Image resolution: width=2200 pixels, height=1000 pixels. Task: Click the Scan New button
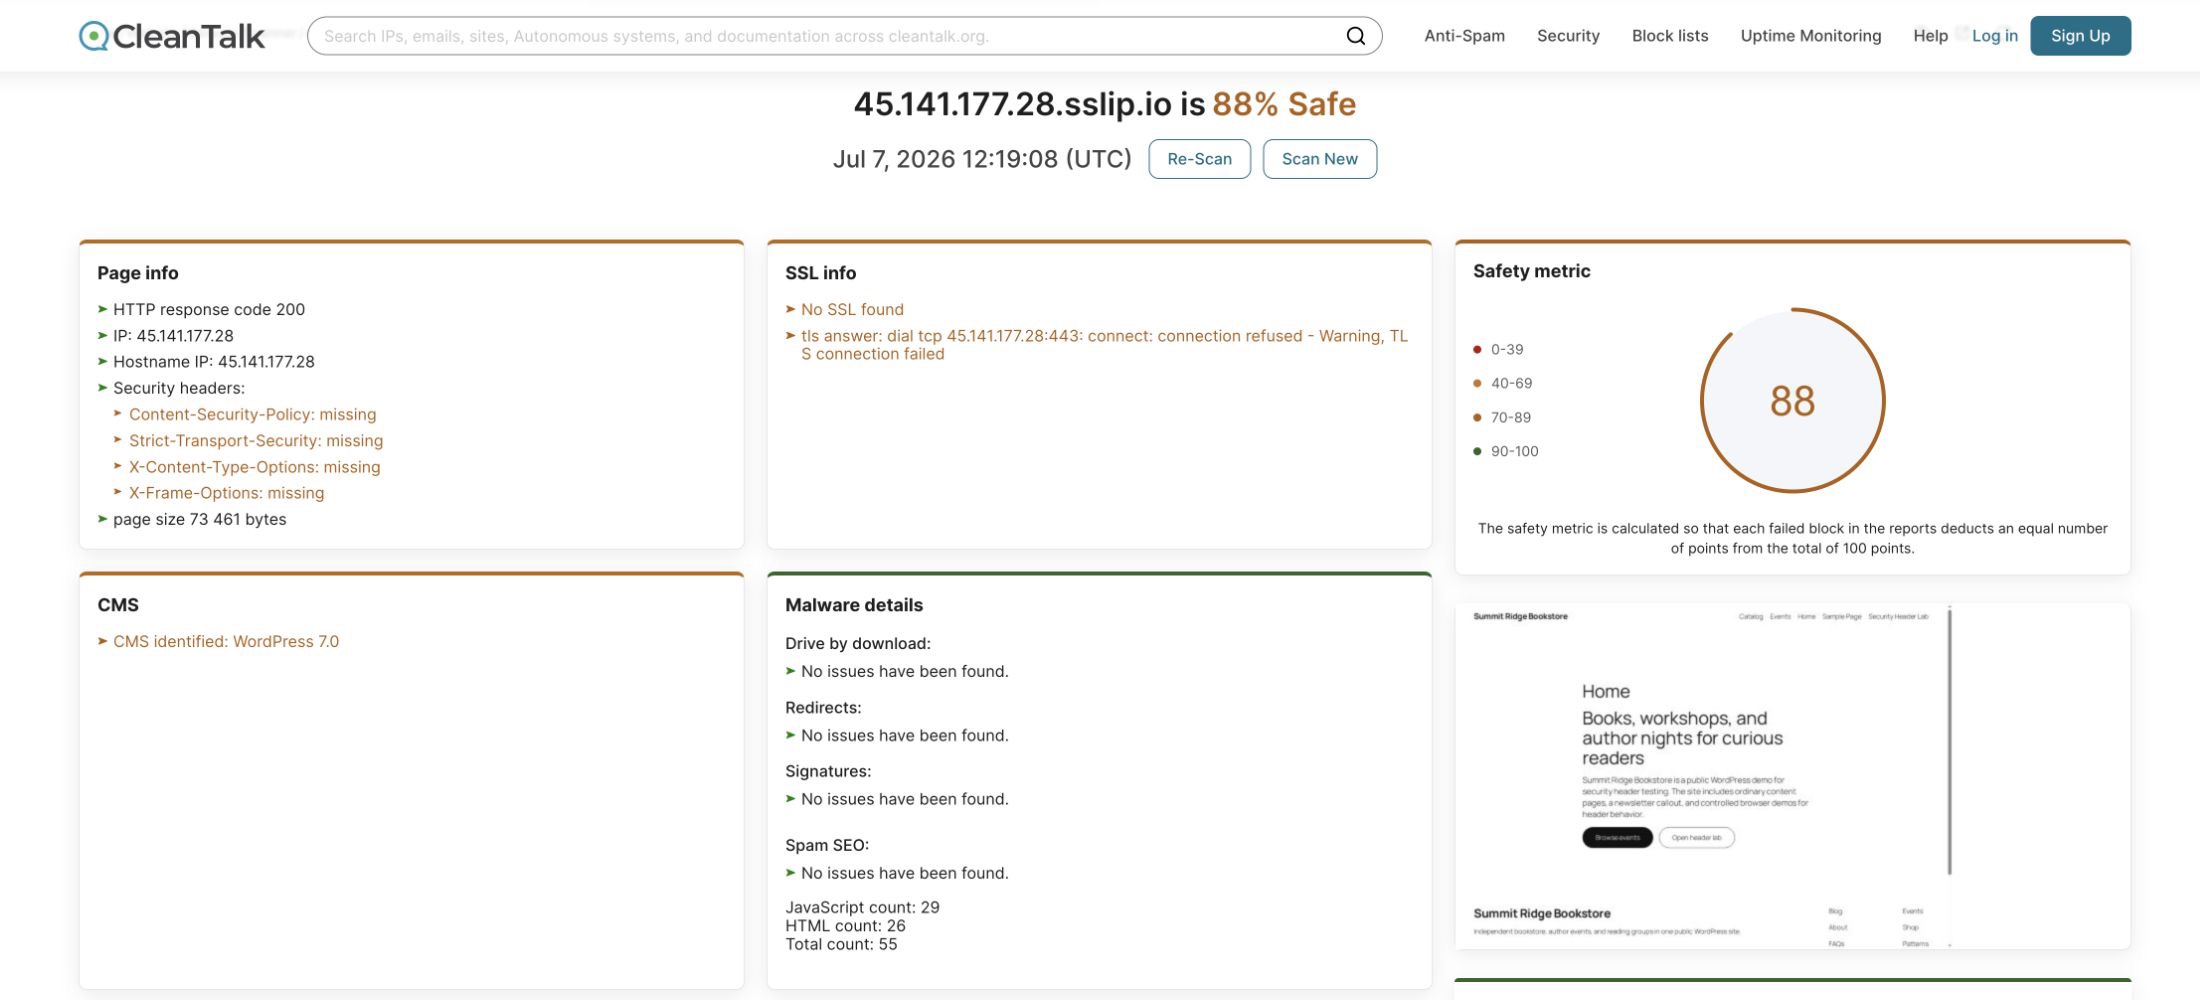click(x=1319, y=159)
